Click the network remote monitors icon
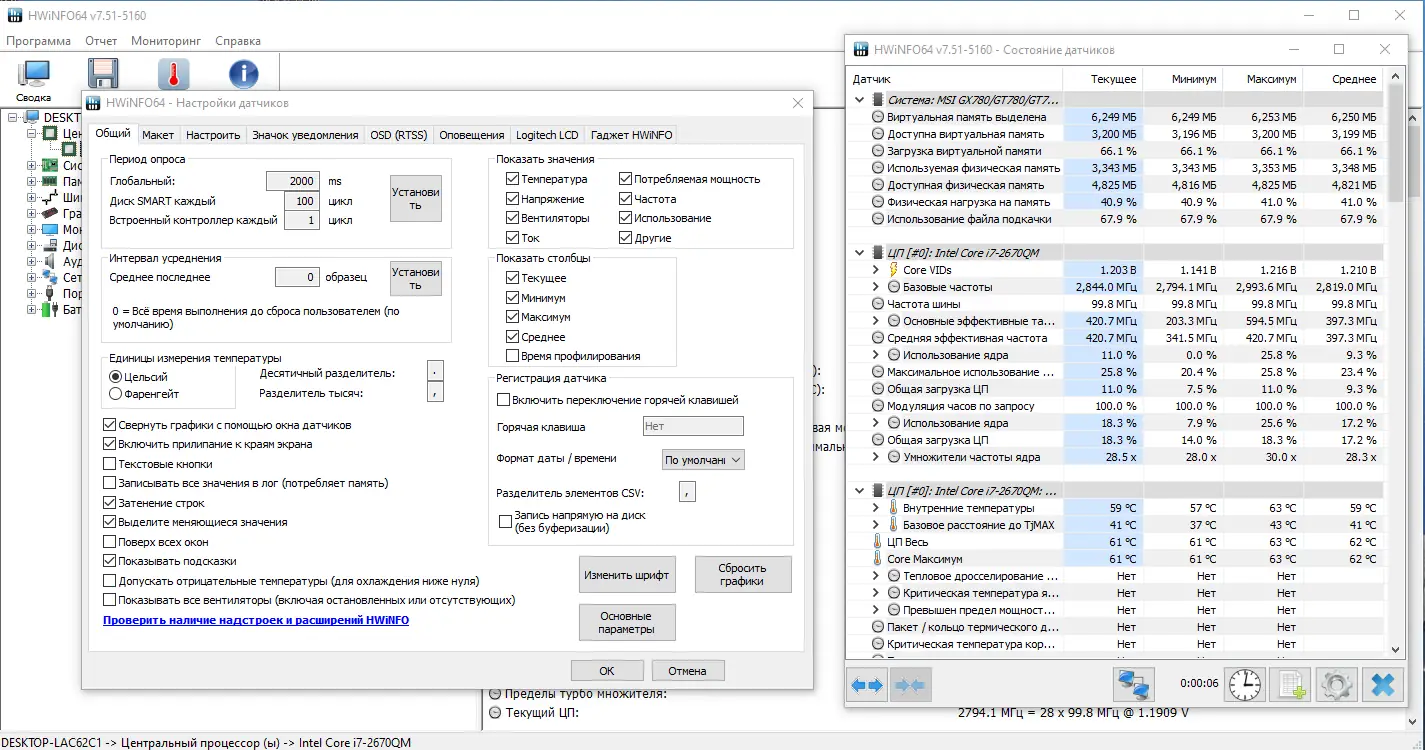Image resolution: width=1425 pixels, height=750 pixels. pos(1134,685)
